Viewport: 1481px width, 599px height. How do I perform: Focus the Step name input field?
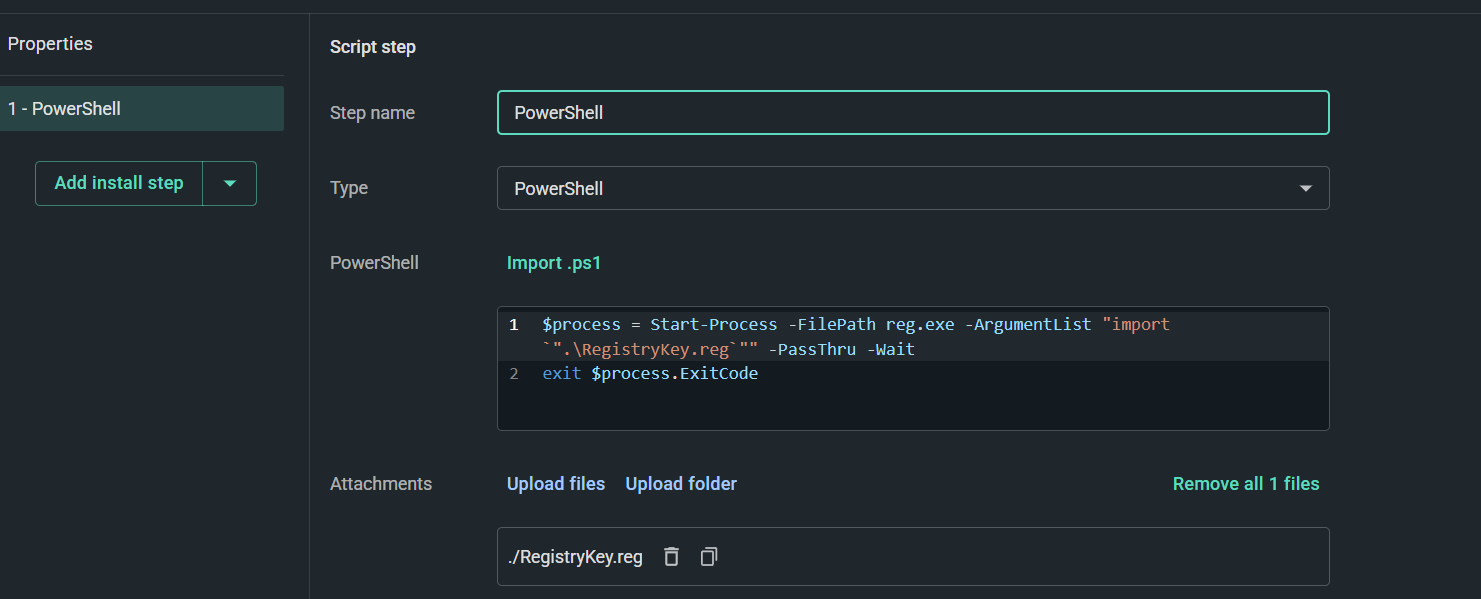[x=913, y=113]
